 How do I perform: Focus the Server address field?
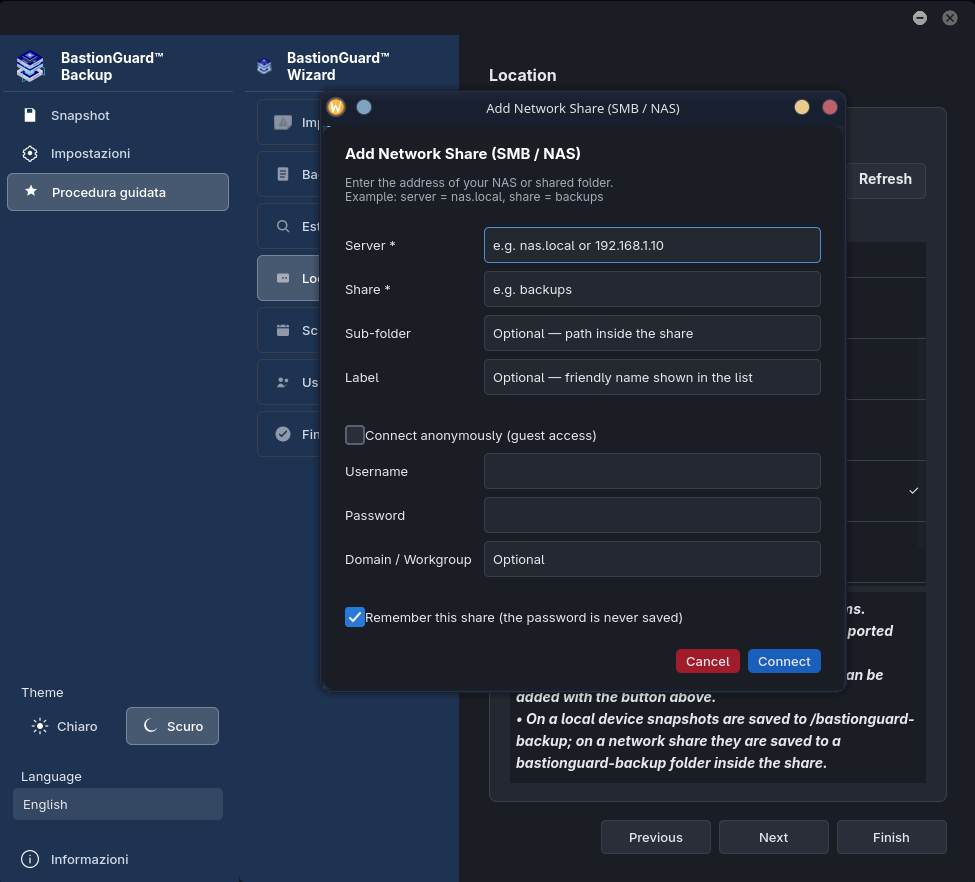(x=652, y=245)
